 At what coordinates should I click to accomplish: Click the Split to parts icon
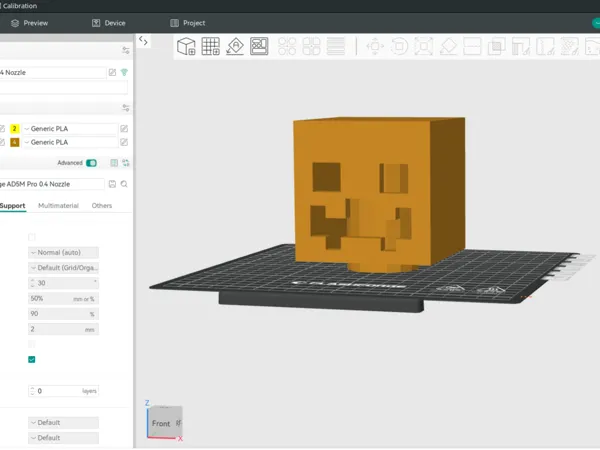pos(311,46)
